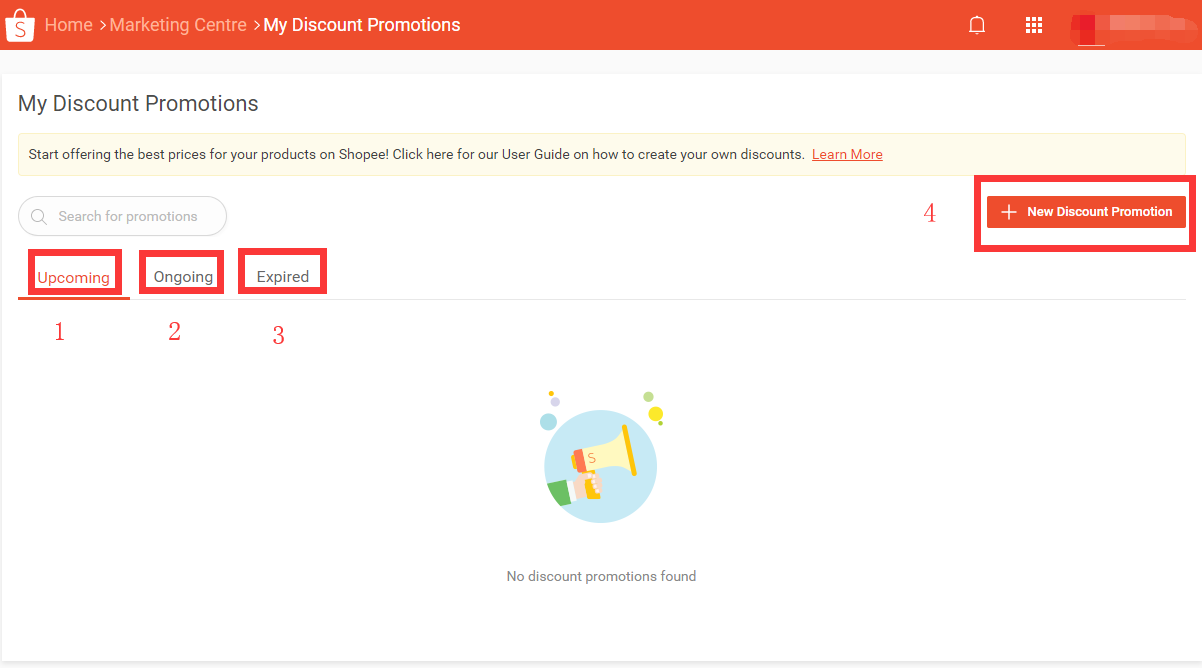Switch to the Ongoing tab
The height and width of the screenshot is (668, 1202).
pyautogui.click(x=183, y=276)
